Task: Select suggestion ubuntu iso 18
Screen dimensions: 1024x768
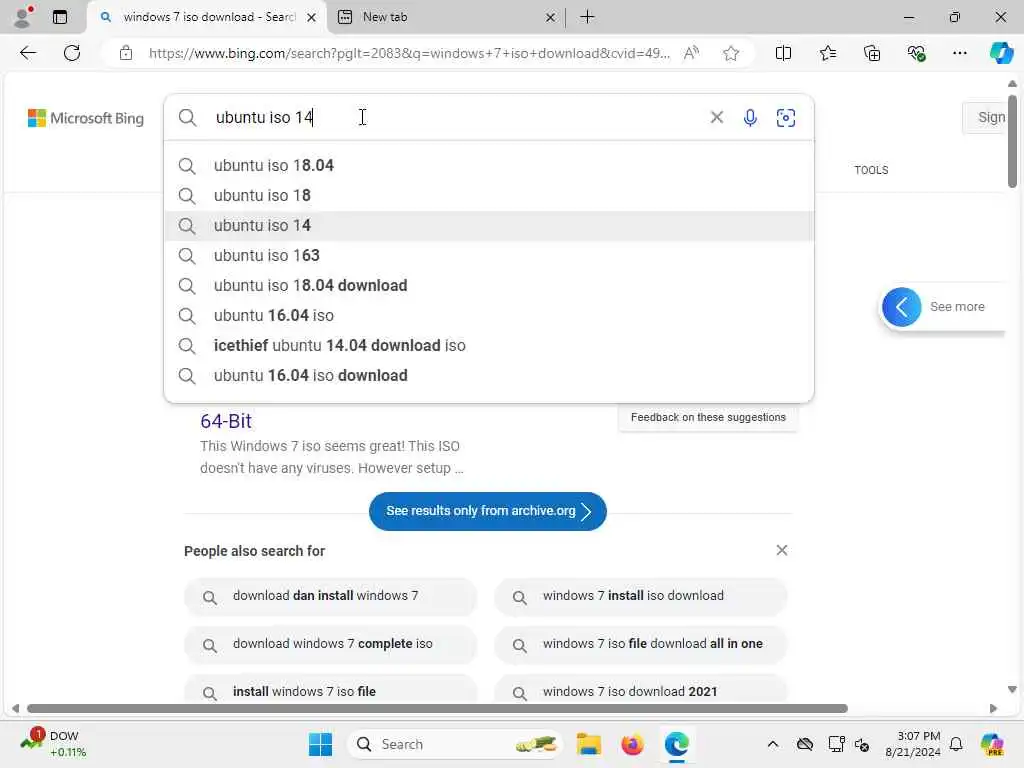Action: coord(488,195)
